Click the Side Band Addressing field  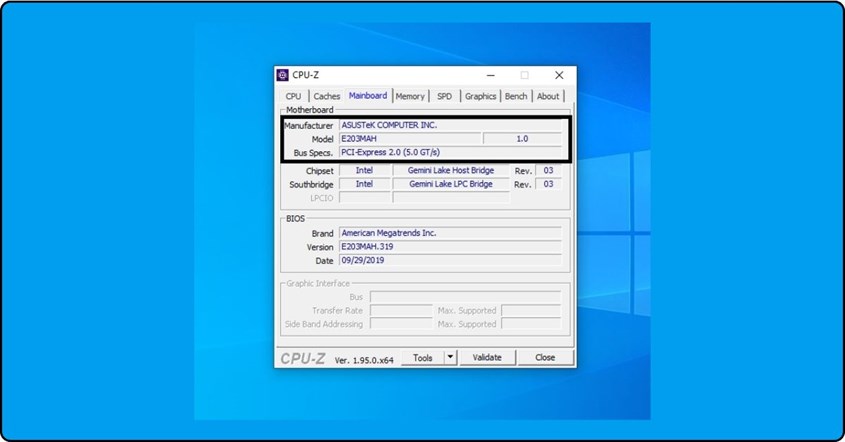pos(401,324)
